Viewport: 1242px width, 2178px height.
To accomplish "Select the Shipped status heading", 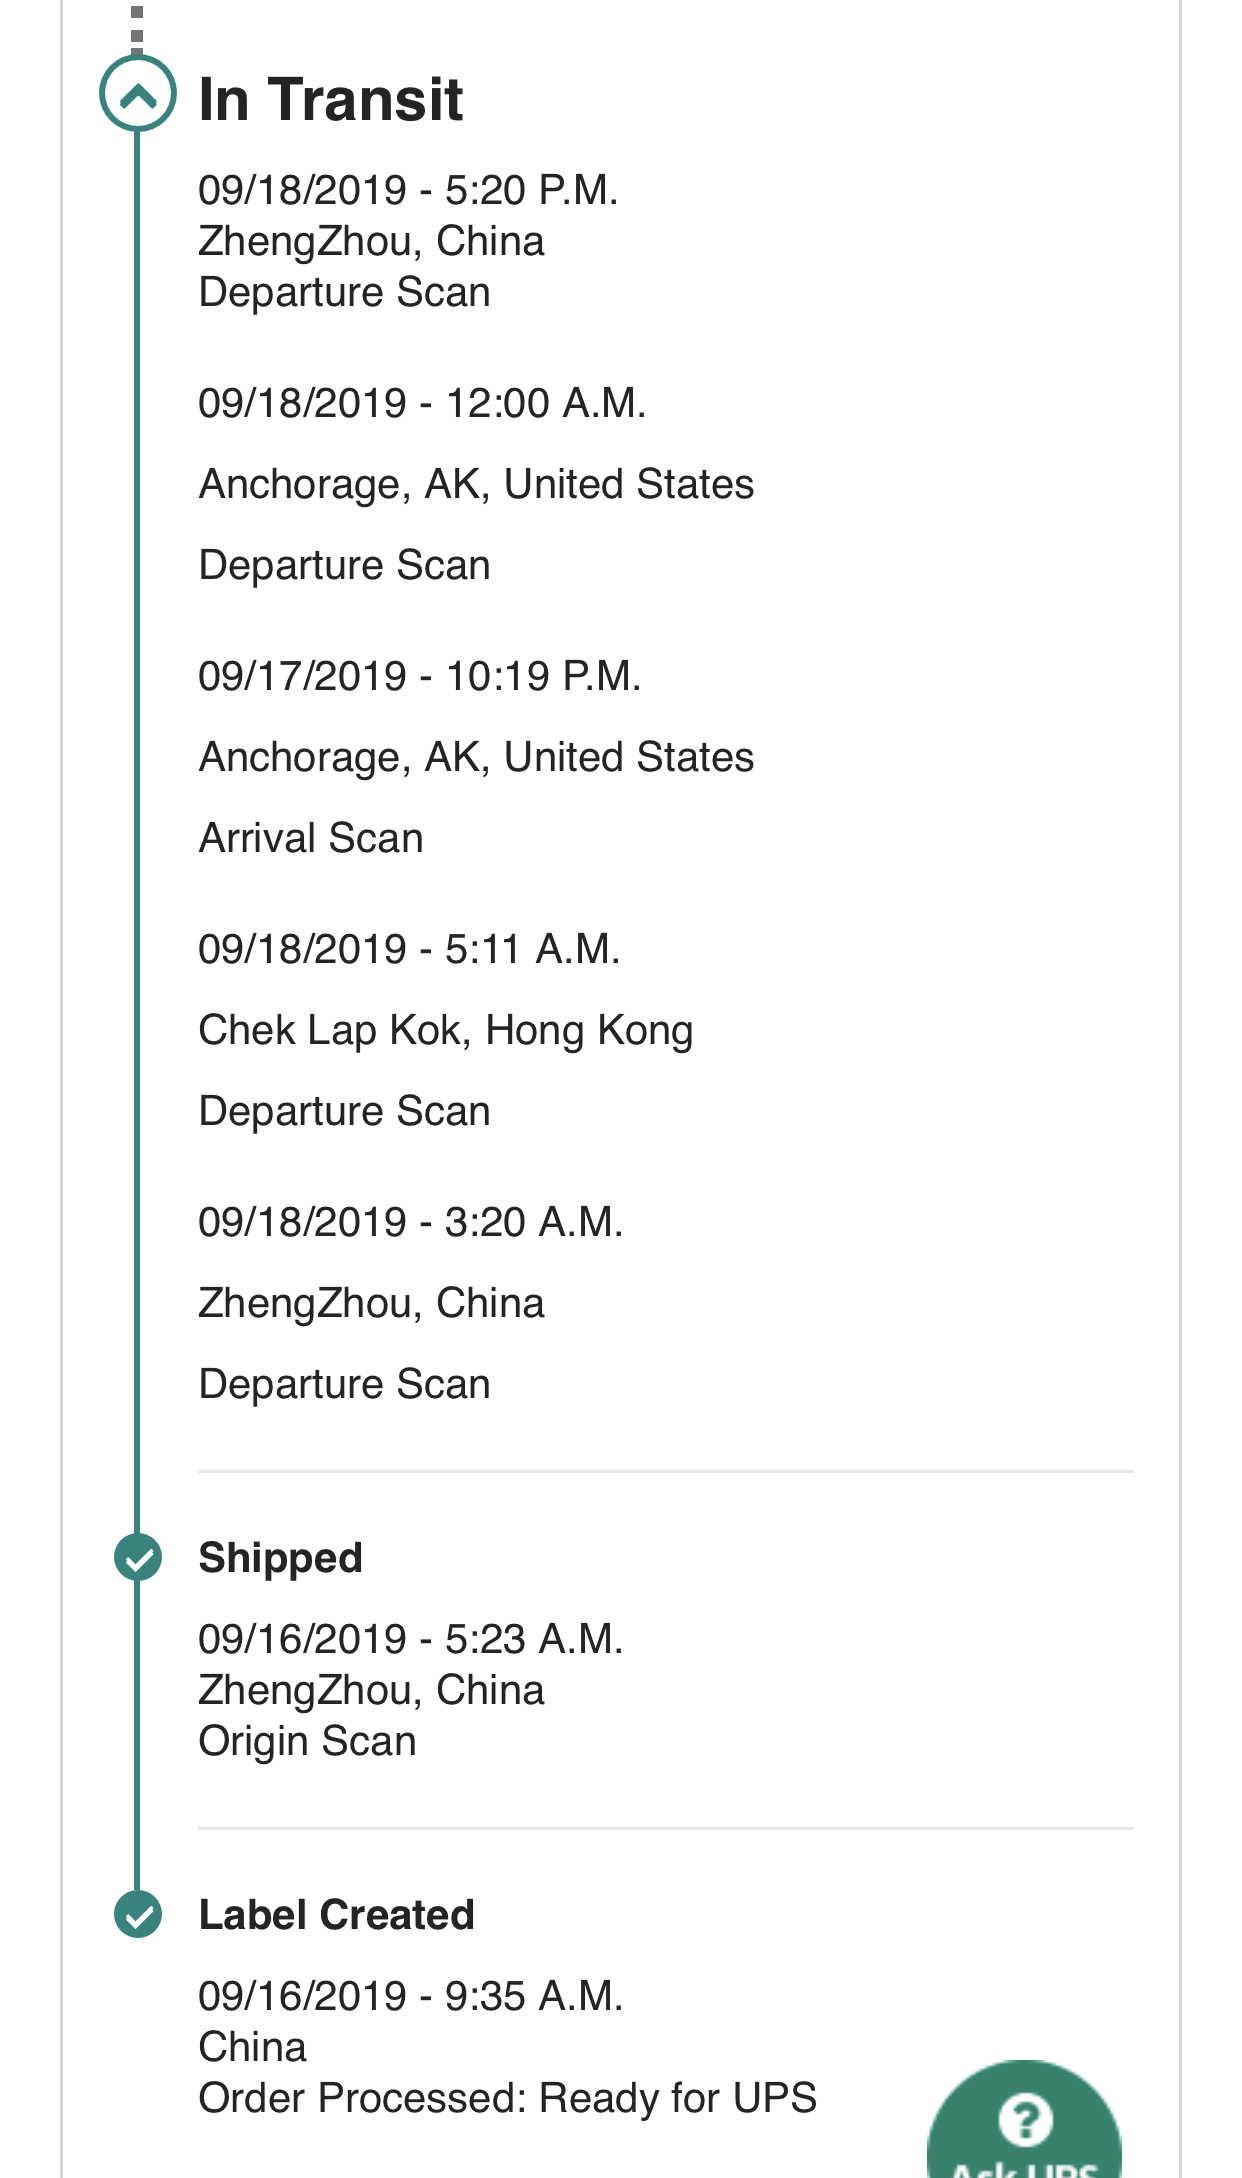I will (x=280, y=1558).
